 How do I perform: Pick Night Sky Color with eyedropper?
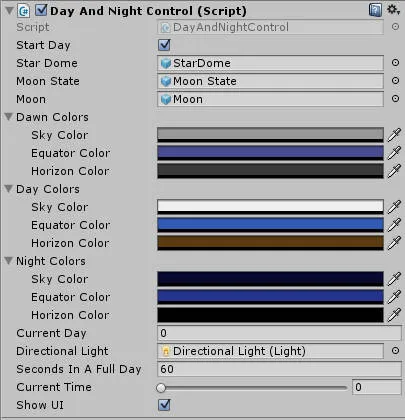(x=394, y=279)
